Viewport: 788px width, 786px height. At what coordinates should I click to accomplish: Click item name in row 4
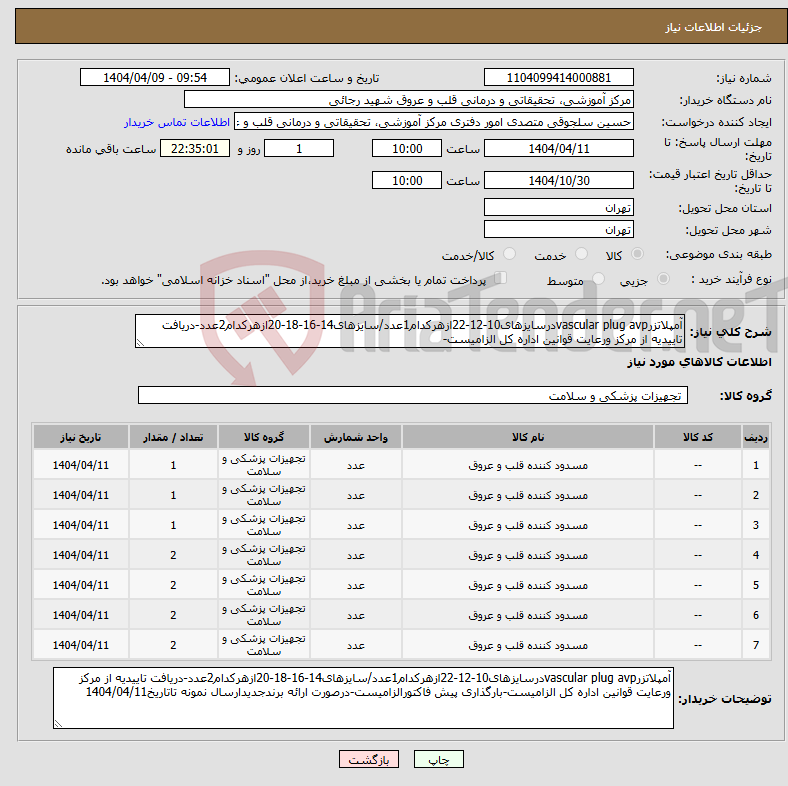point(528,555)
